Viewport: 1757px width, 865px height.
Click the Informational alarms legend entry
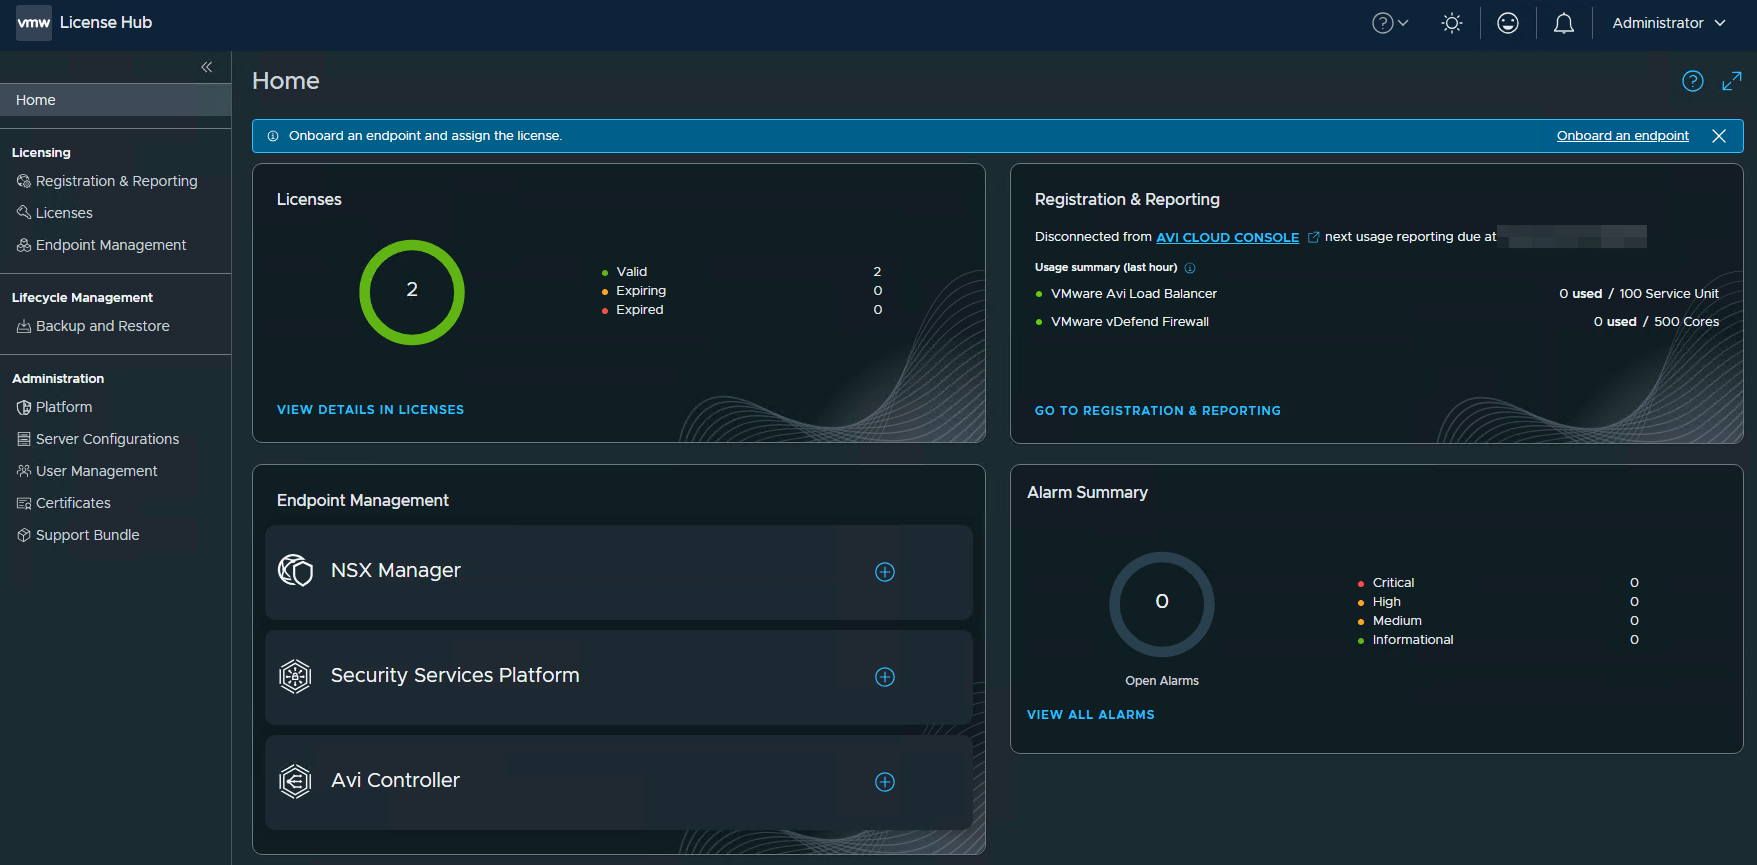(1498, 640)
